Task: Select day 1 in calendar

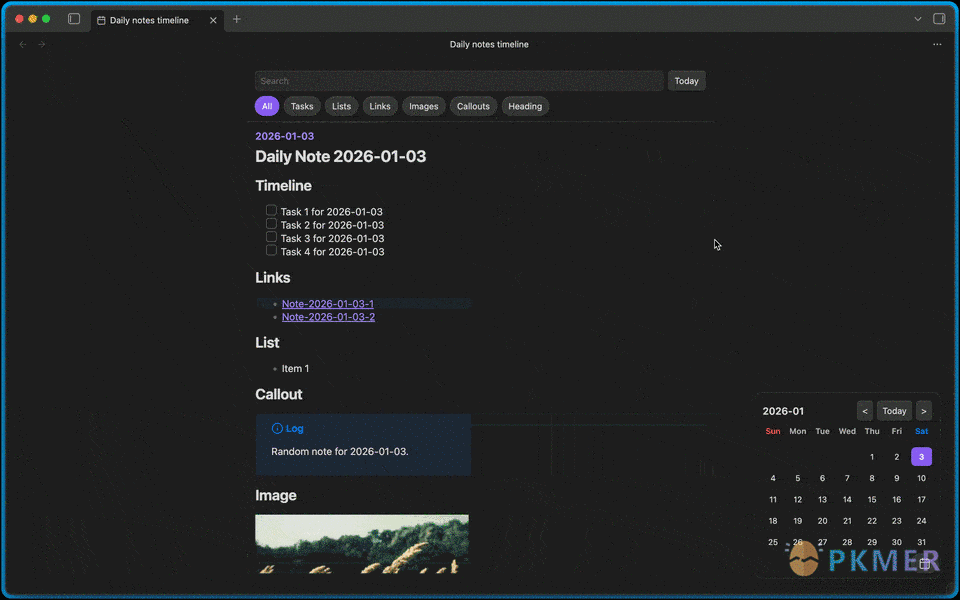Action: 872,457
